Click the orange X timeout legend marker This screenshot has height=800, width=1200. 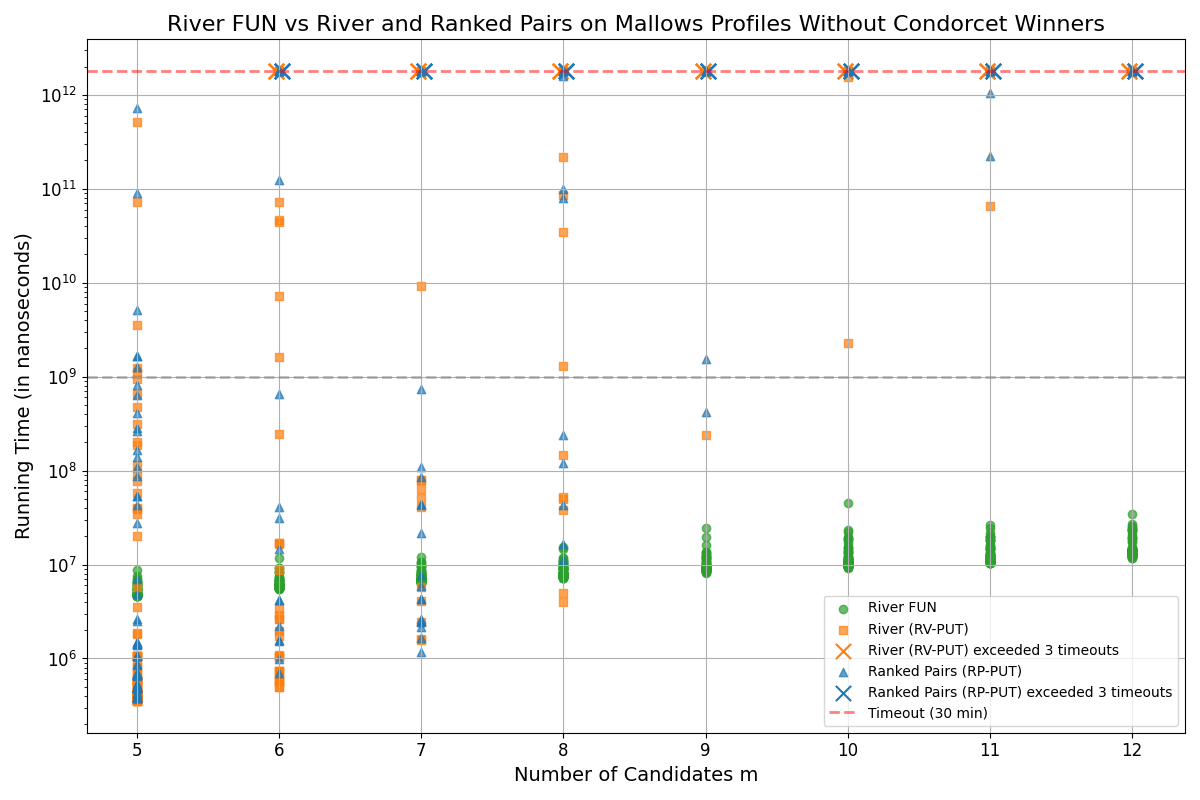click(843, 650)
